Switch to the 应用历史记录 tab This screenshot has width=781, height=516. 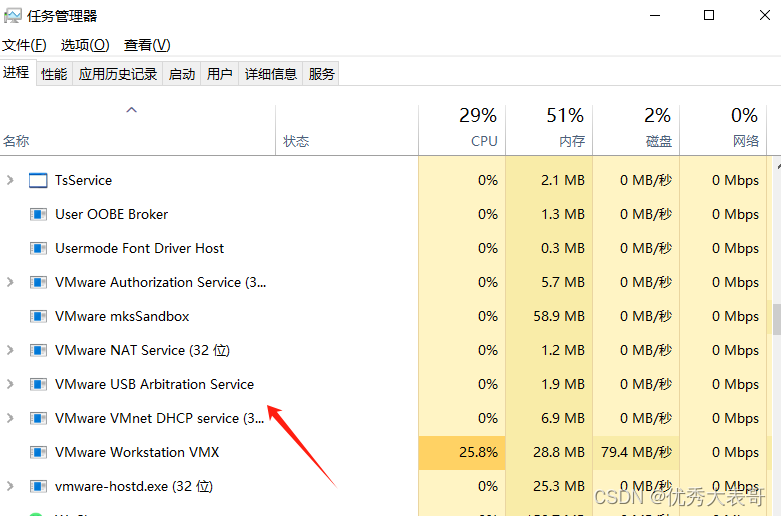[x=118, y=74]
